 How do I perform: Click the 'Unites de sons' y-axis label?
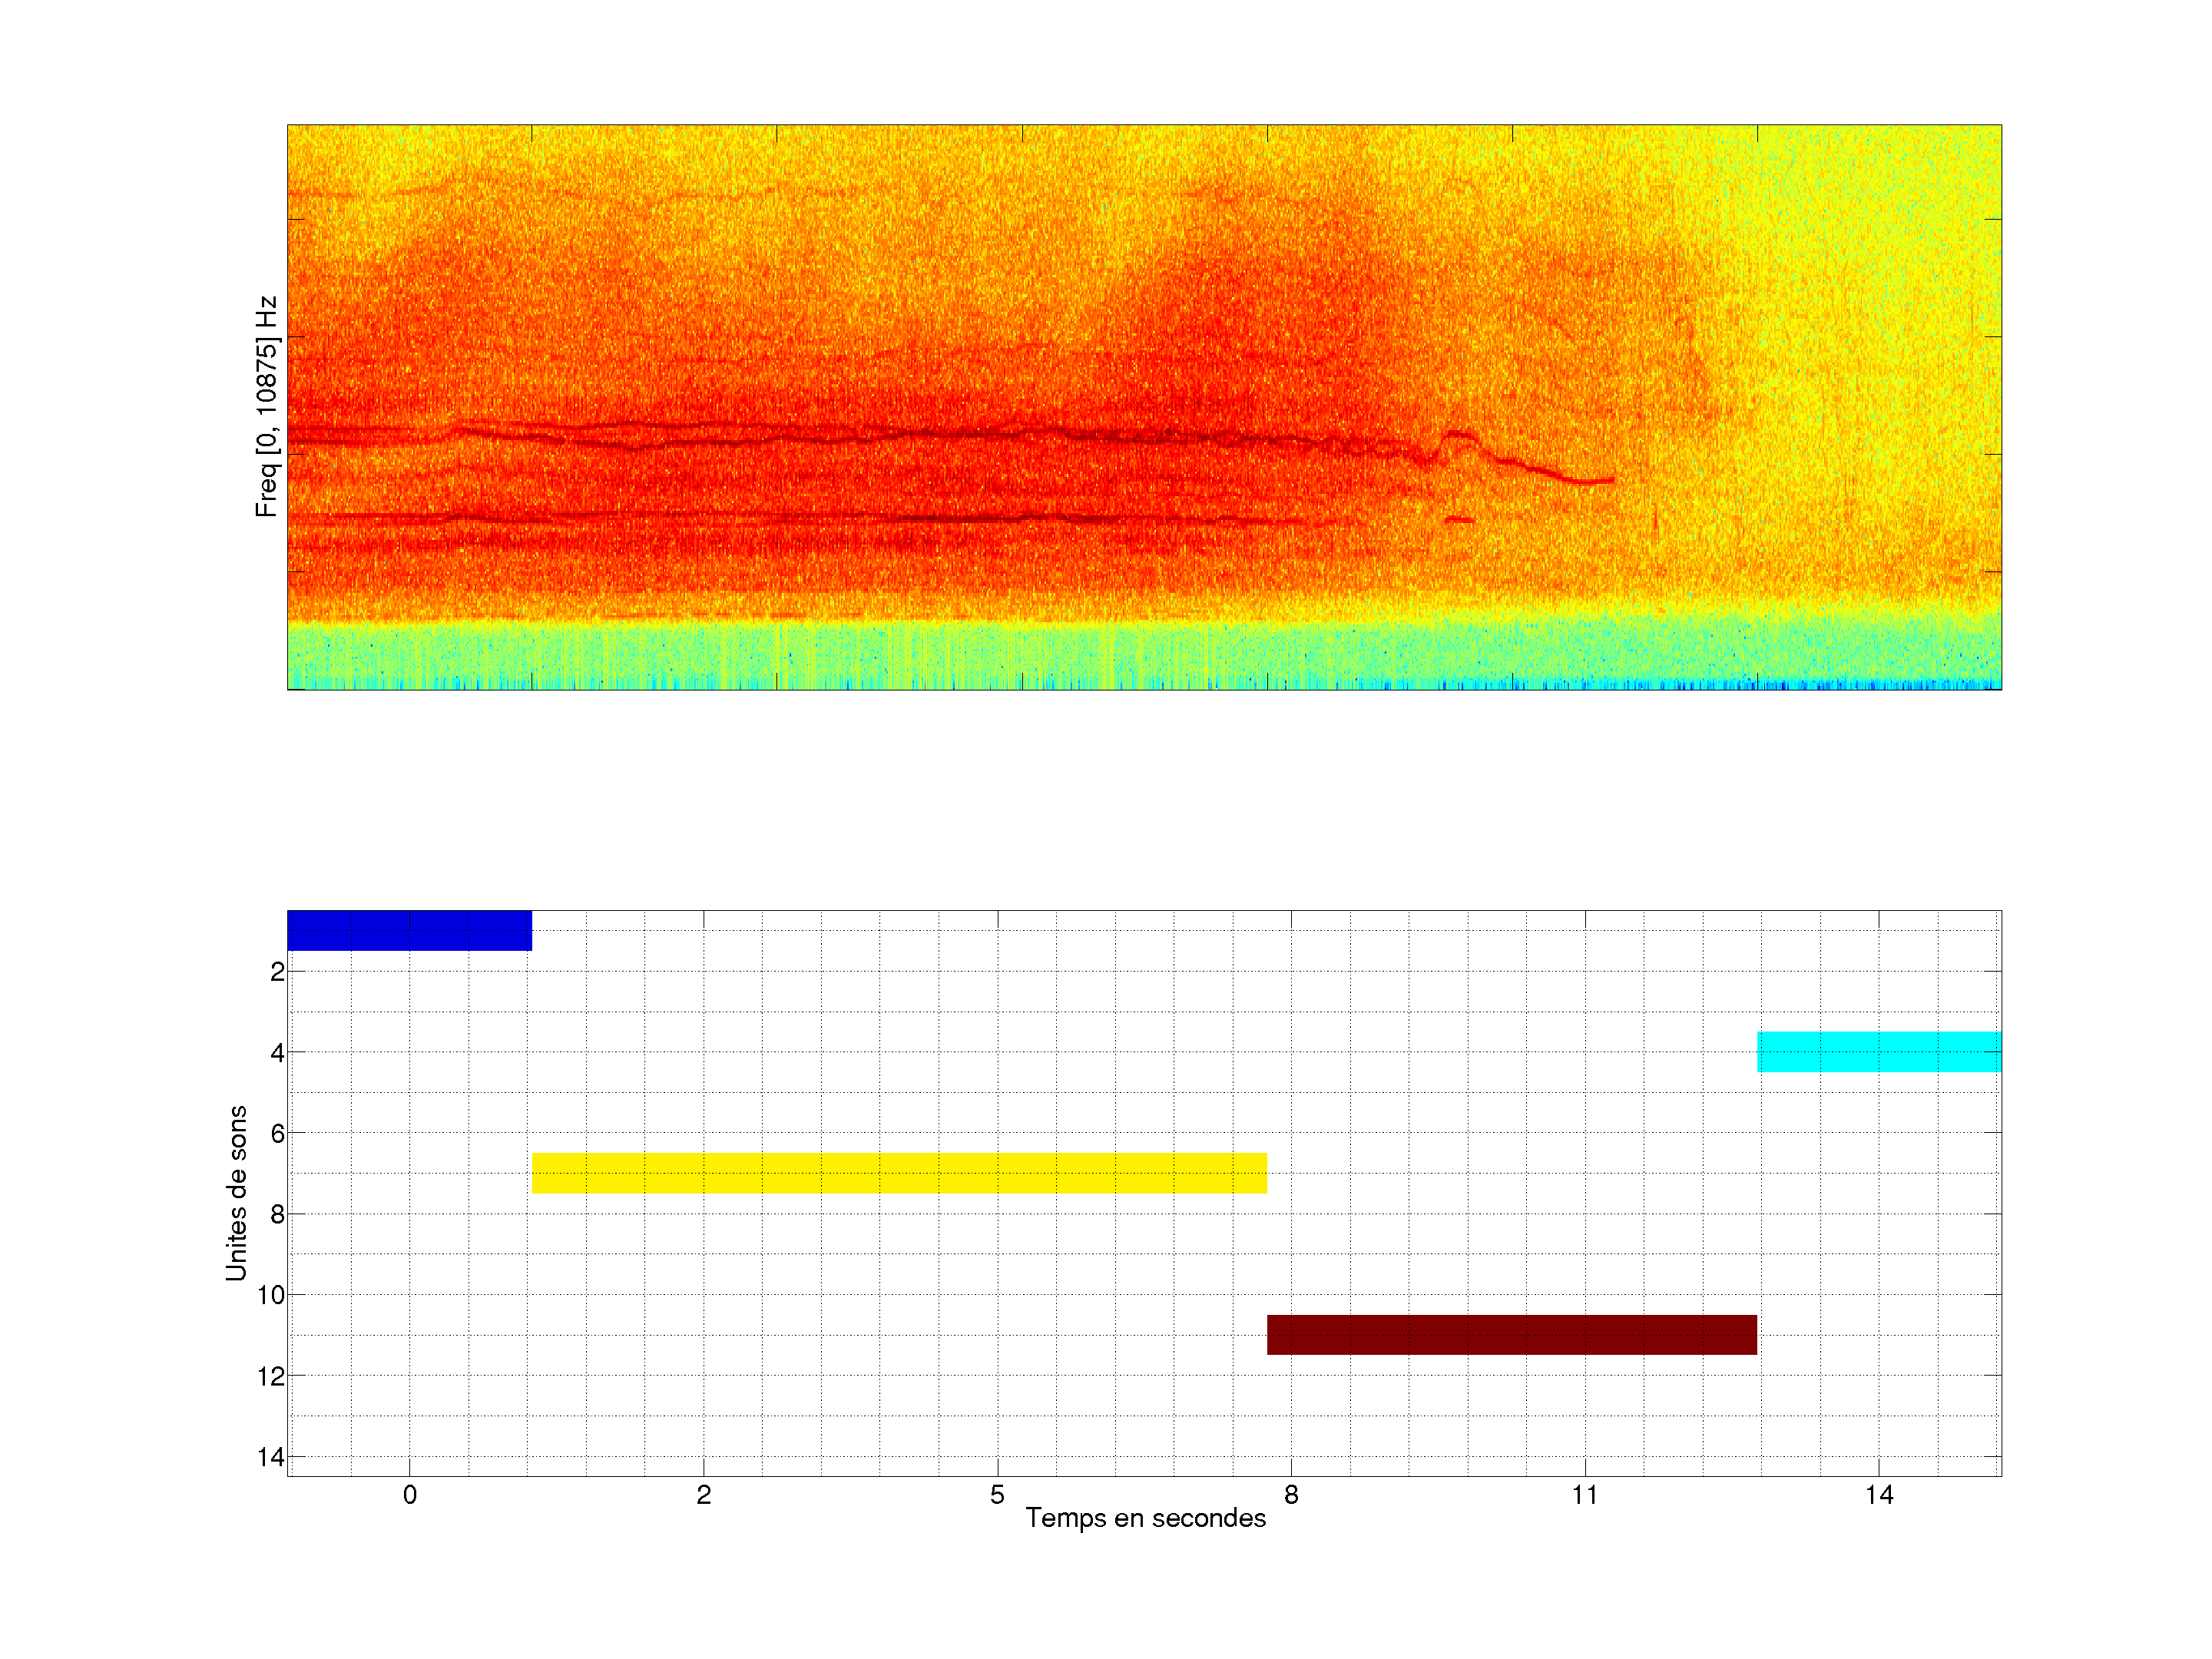click(236, 1193)
